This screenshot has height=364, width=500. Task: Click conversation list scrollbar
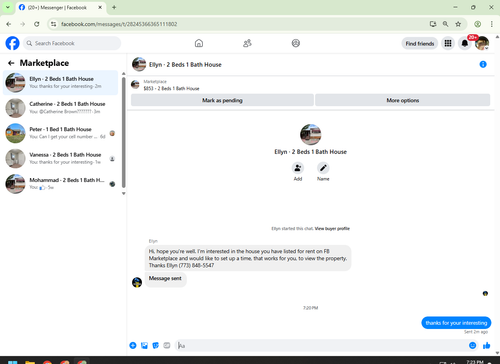[124, 132]
